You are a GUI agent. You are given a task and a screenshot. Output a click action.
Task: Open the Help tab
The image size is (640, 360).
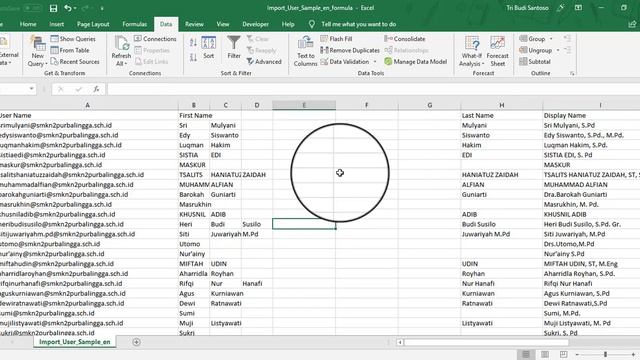tap(288, 24)
